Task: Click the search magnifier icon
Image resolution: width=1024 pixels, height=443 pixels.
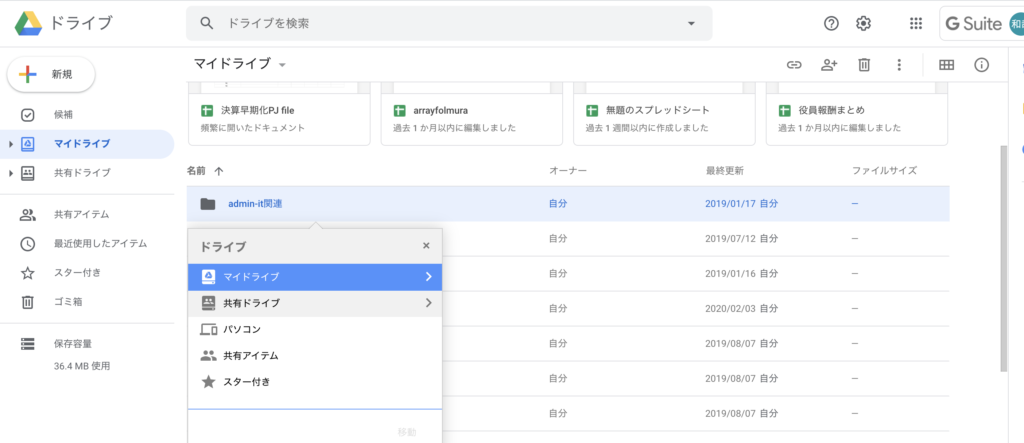Action: (207, 24)
